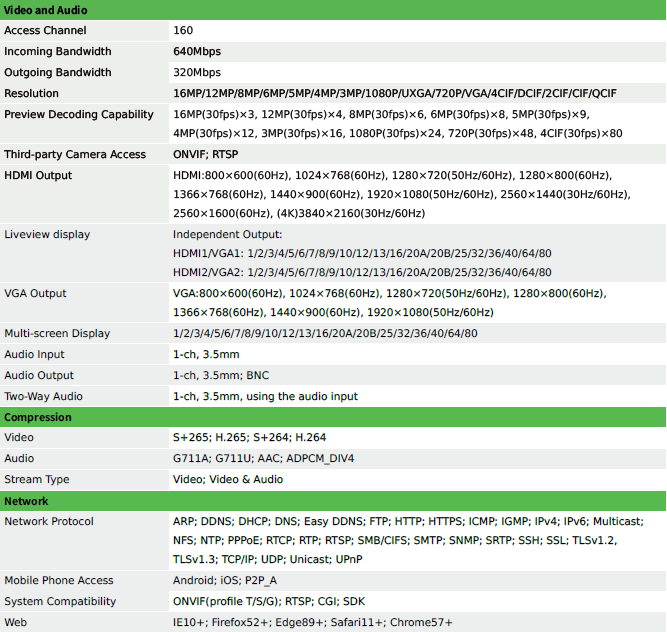The width and height of the screenshot is (667, 632).
Task: Click the 'Audio Input' label
Action: click(x=34, y=354)
